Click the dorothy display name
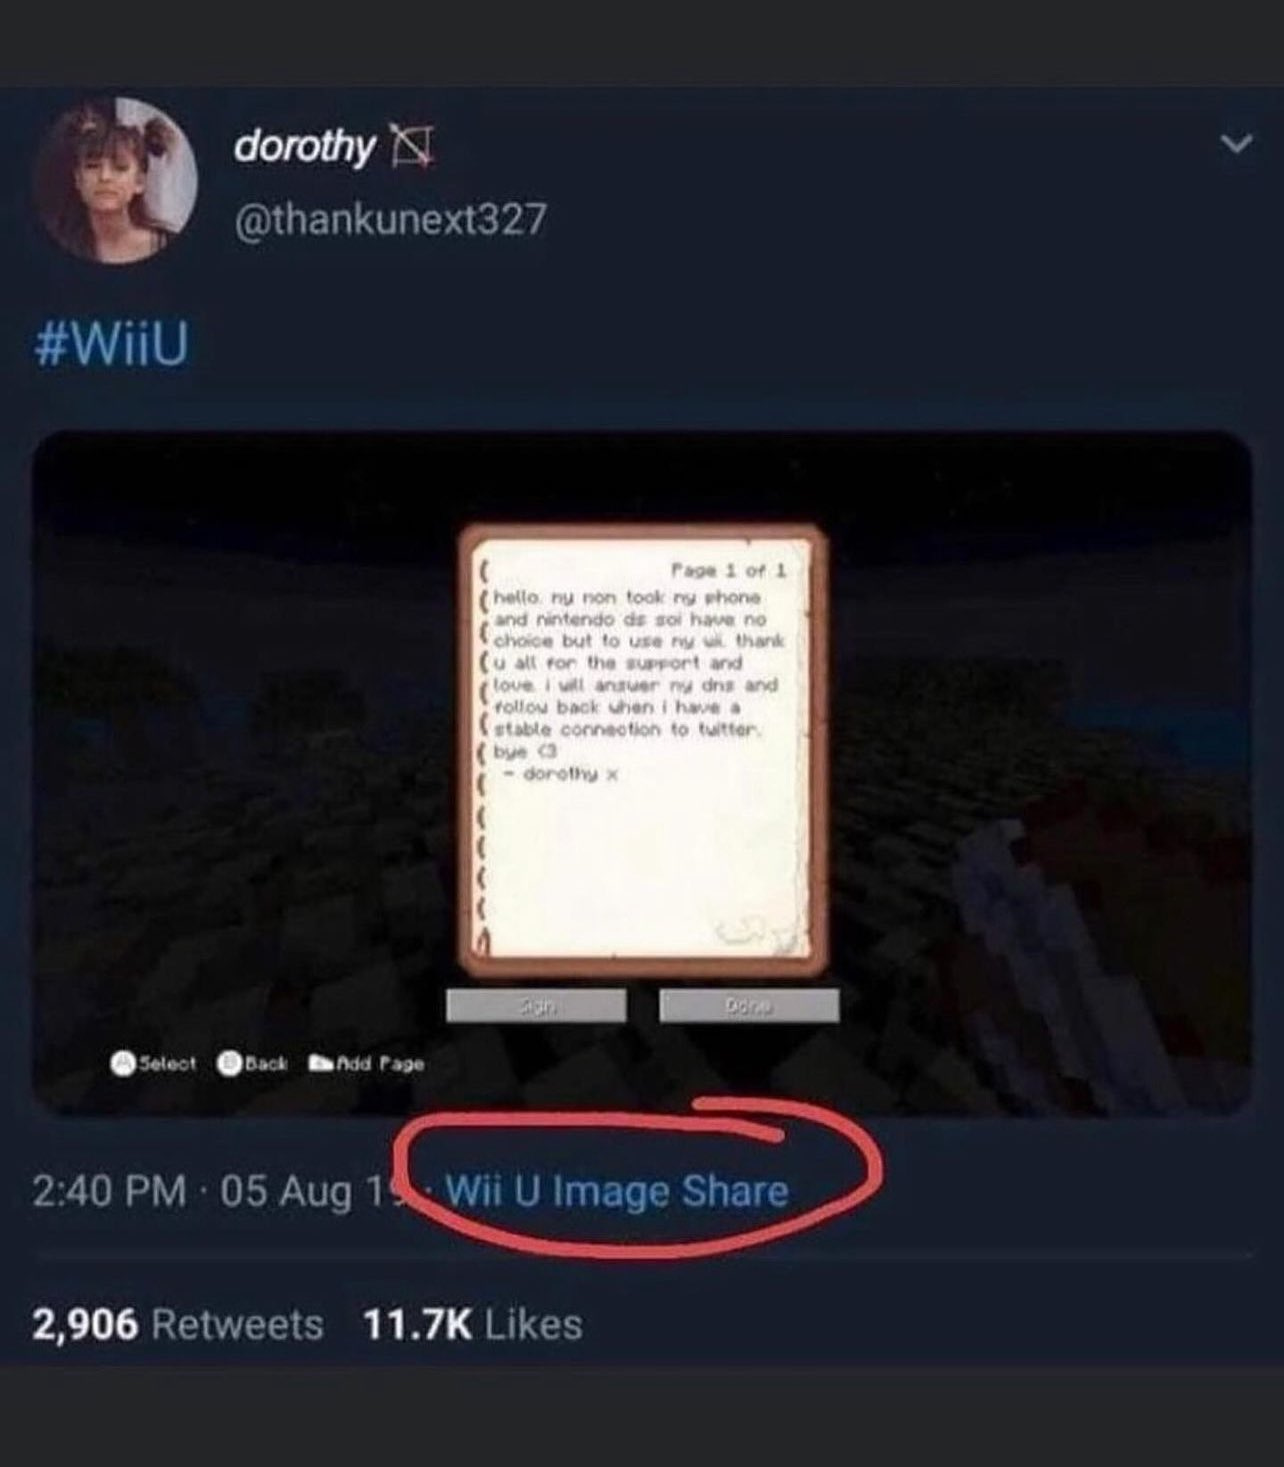Screen dimensions: 1284x1467 pos(304,147)
